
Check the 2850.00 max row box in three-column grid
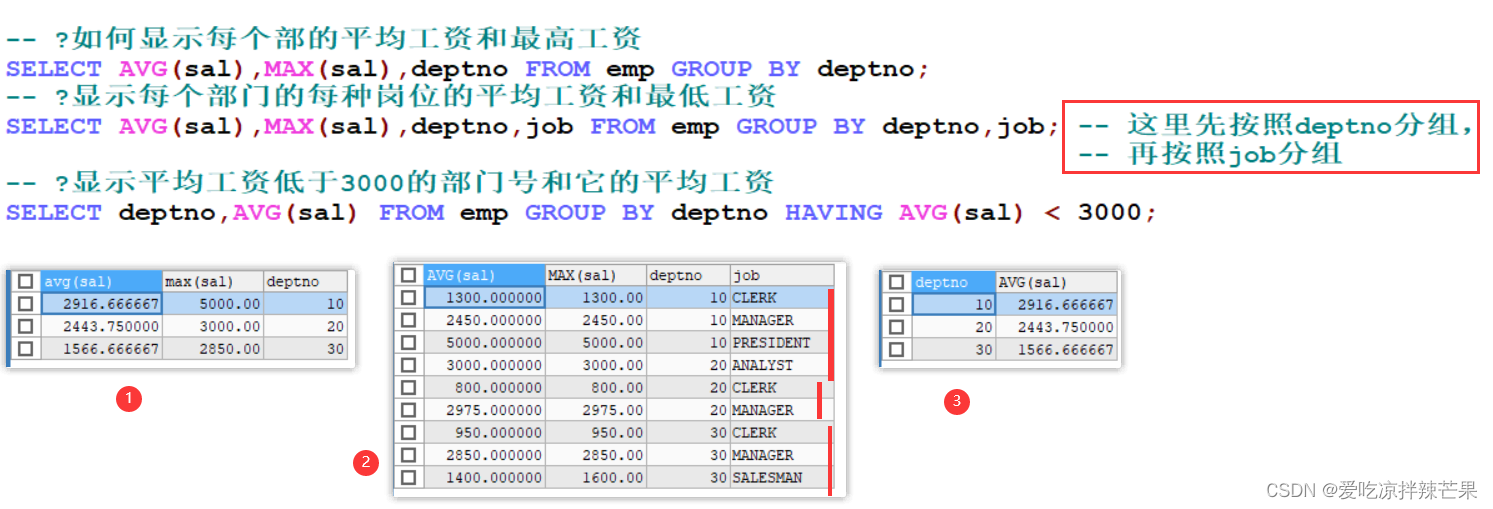(26, 349)
